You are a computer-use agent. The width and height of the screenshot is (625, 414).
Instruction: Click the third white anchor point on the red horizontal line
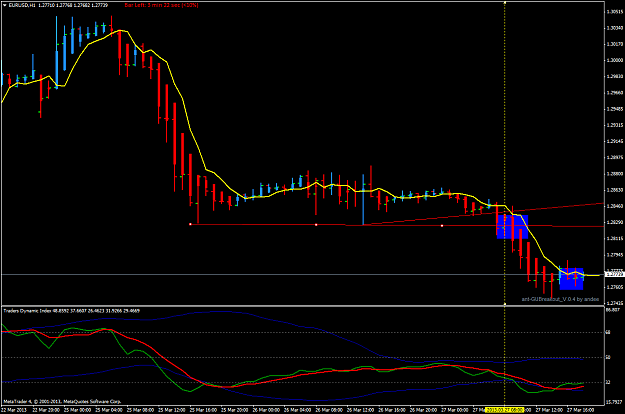click(x=442, y=226)
